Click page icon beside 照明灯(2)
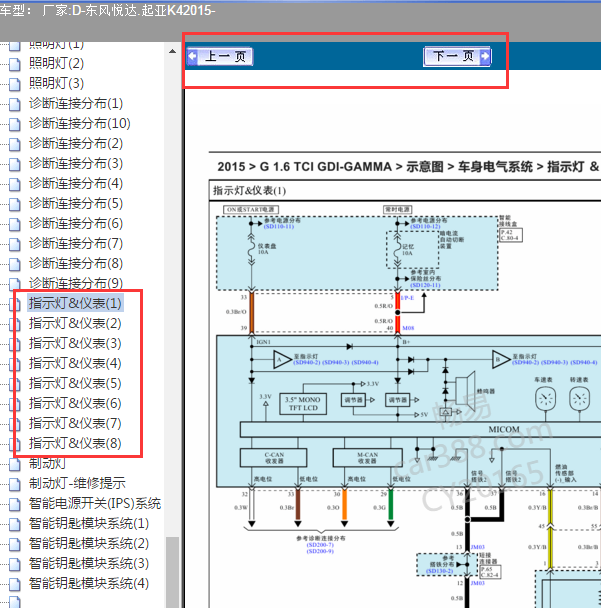601x608 pixels. [15, 64]
